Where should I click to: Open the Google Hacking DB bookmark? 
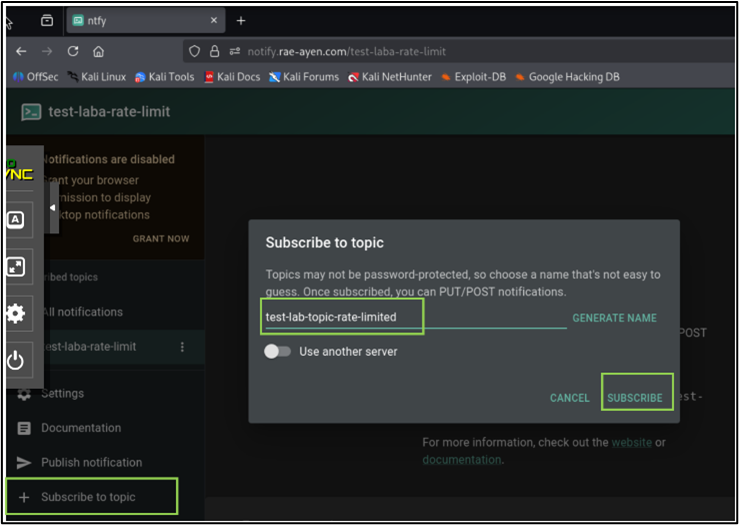click(x=567, y=77)
